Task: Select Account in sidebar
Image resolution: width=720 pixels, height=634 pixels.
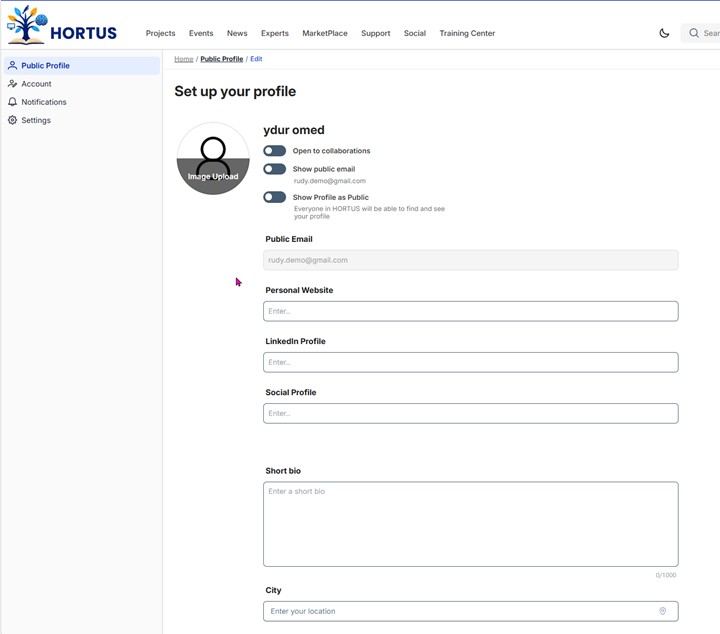Action: [82, 84]
